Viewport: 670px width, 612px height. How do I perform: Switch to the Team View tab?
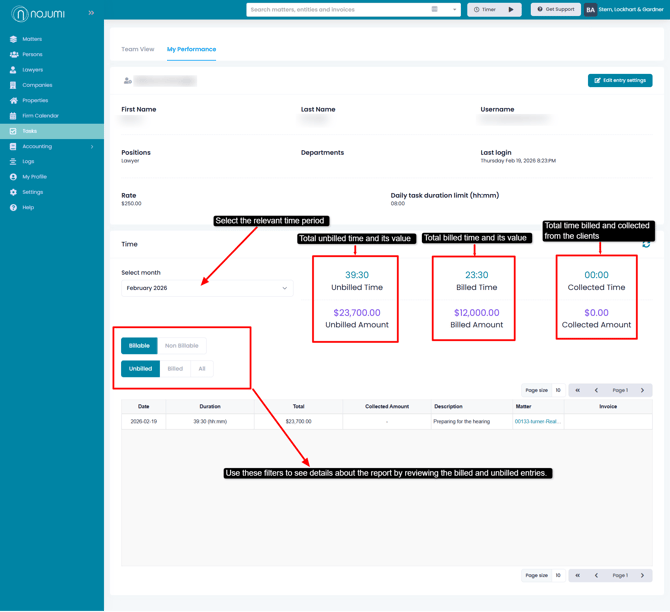tap(138, 49)
